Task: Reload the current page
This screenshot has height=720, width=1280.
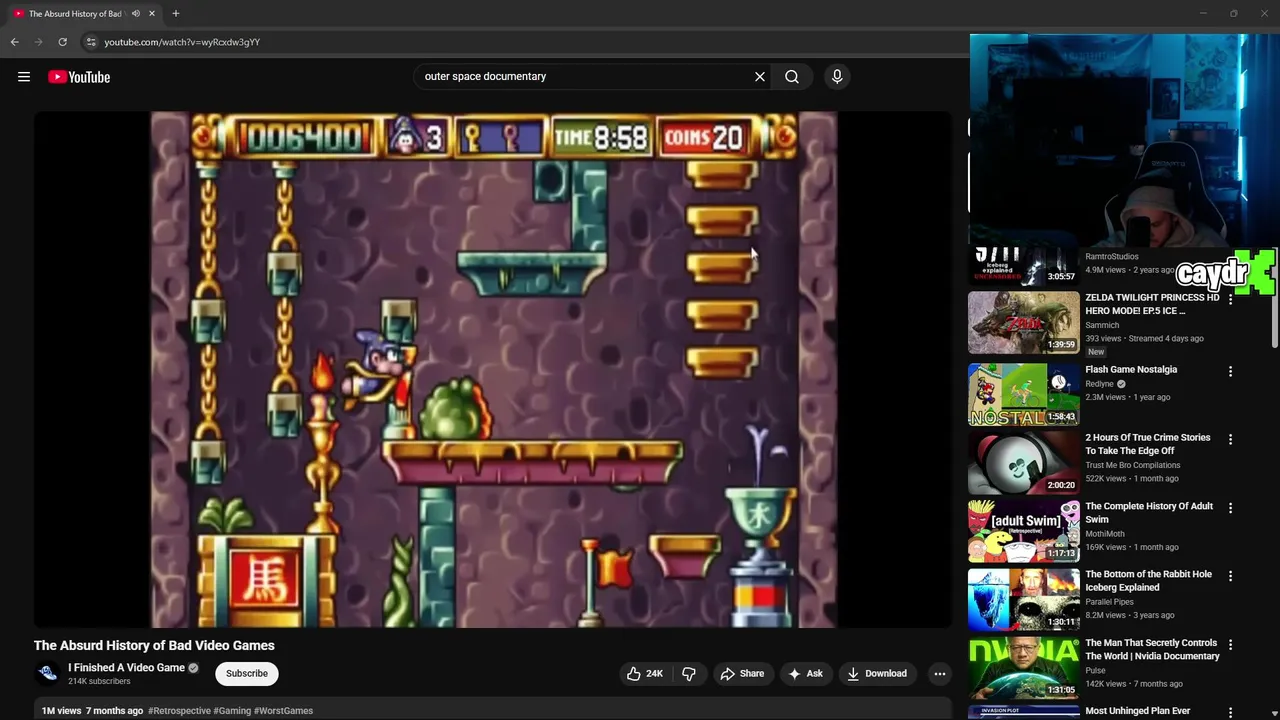Action: [62, 42]
